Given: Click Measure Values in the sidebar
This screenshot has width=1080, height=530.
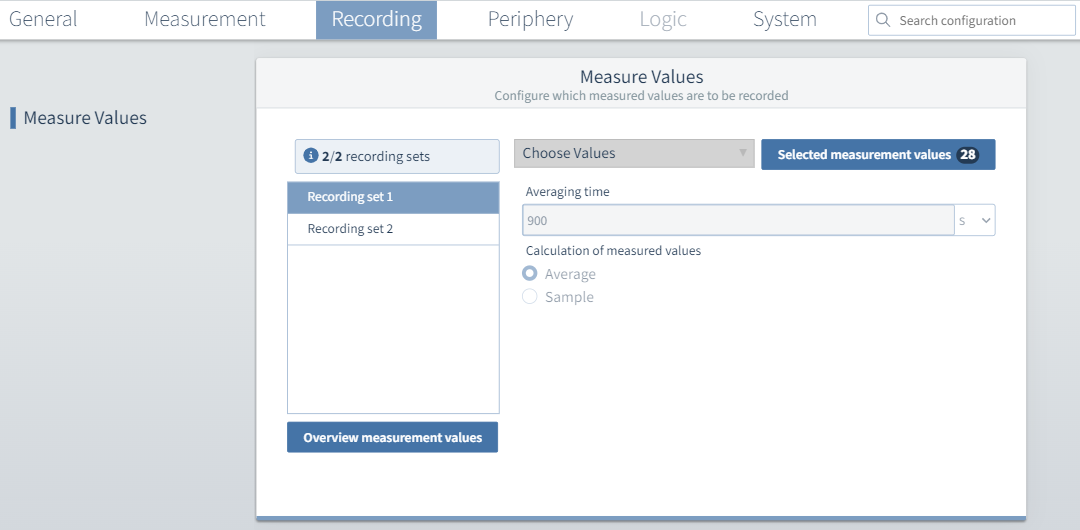Looking at the screenshot, I should [85, 118].
